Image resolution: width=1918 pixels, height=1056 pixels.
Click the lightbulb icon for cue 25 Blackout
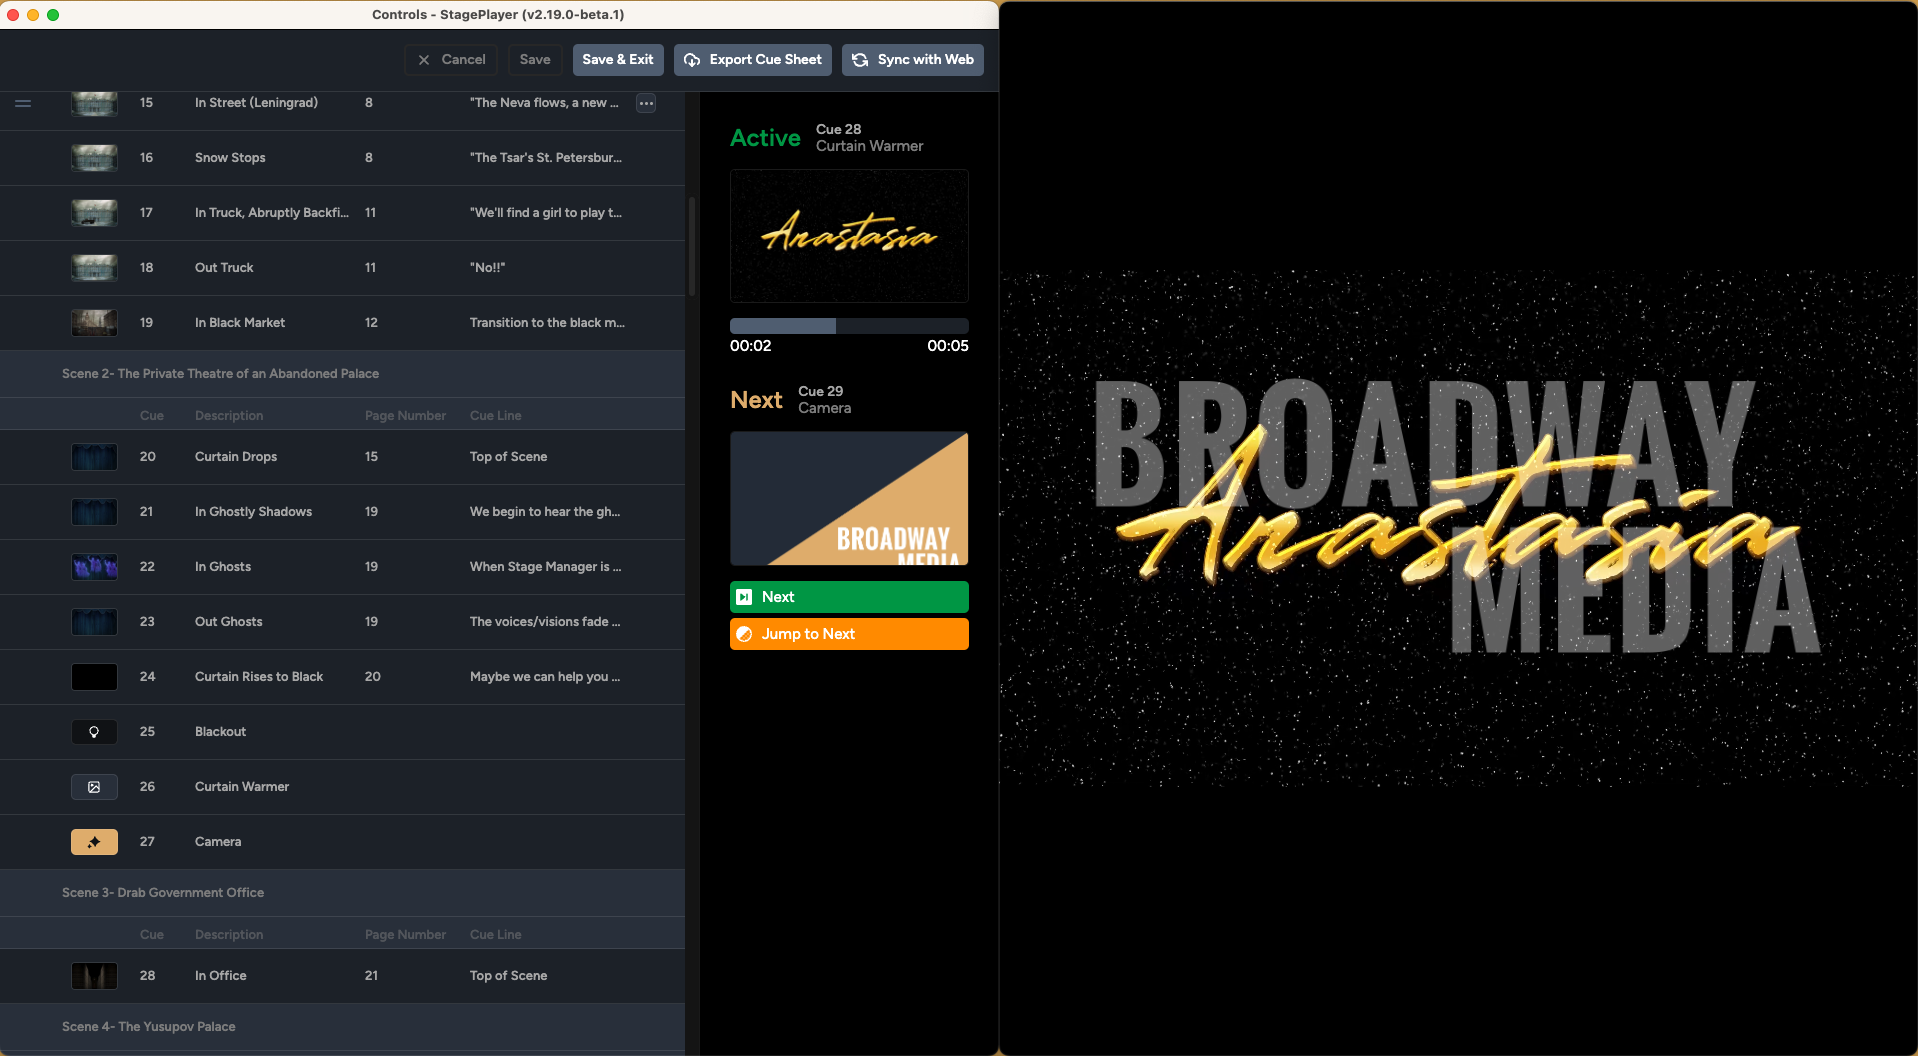94,732
